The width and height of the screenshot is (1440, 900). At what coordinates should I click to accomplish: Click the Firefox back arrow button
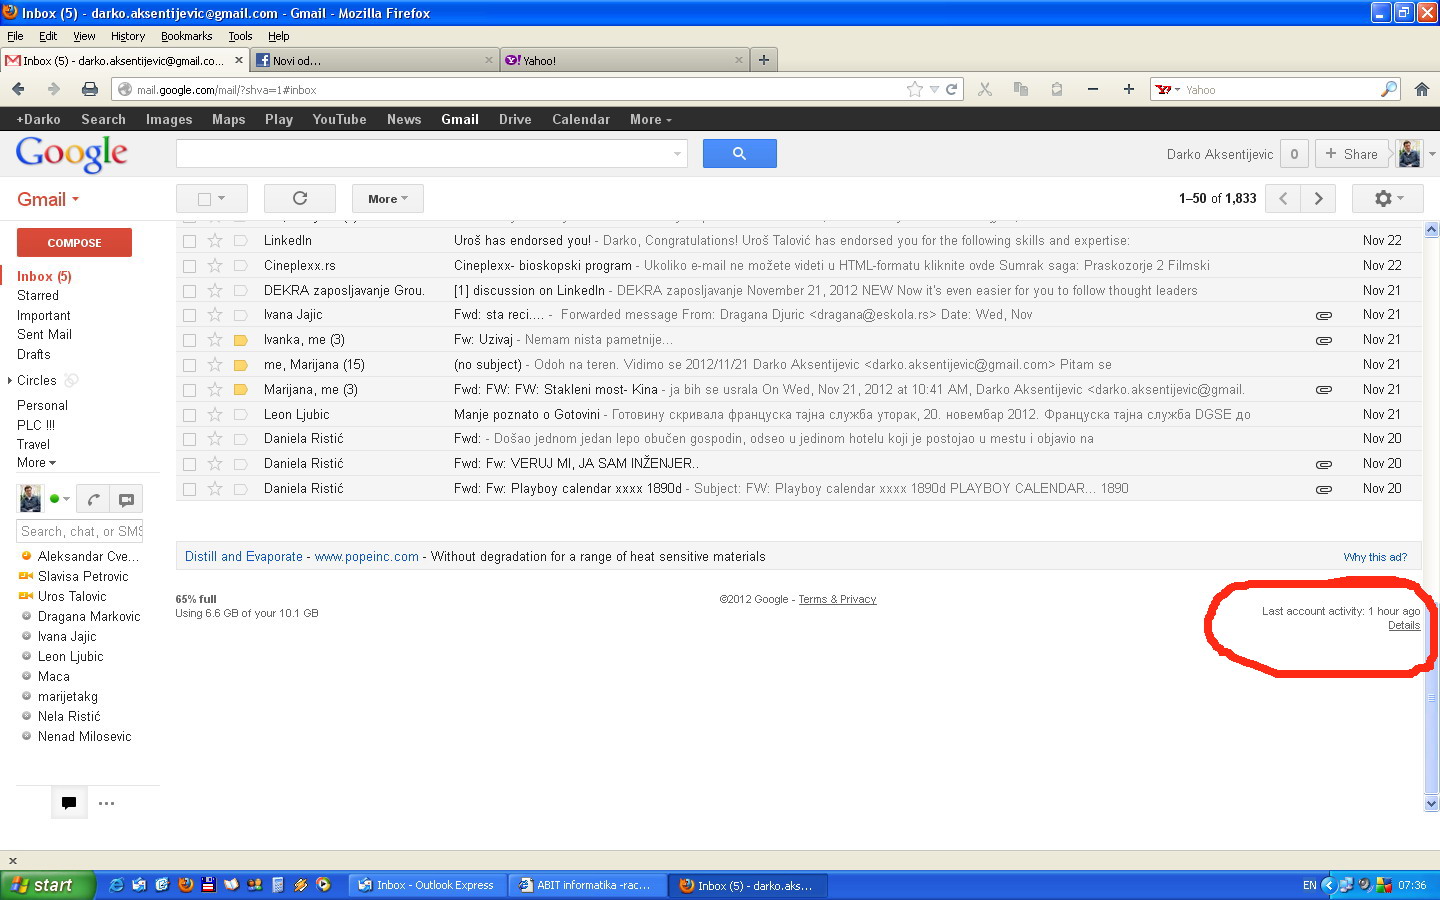pos(18,89)
